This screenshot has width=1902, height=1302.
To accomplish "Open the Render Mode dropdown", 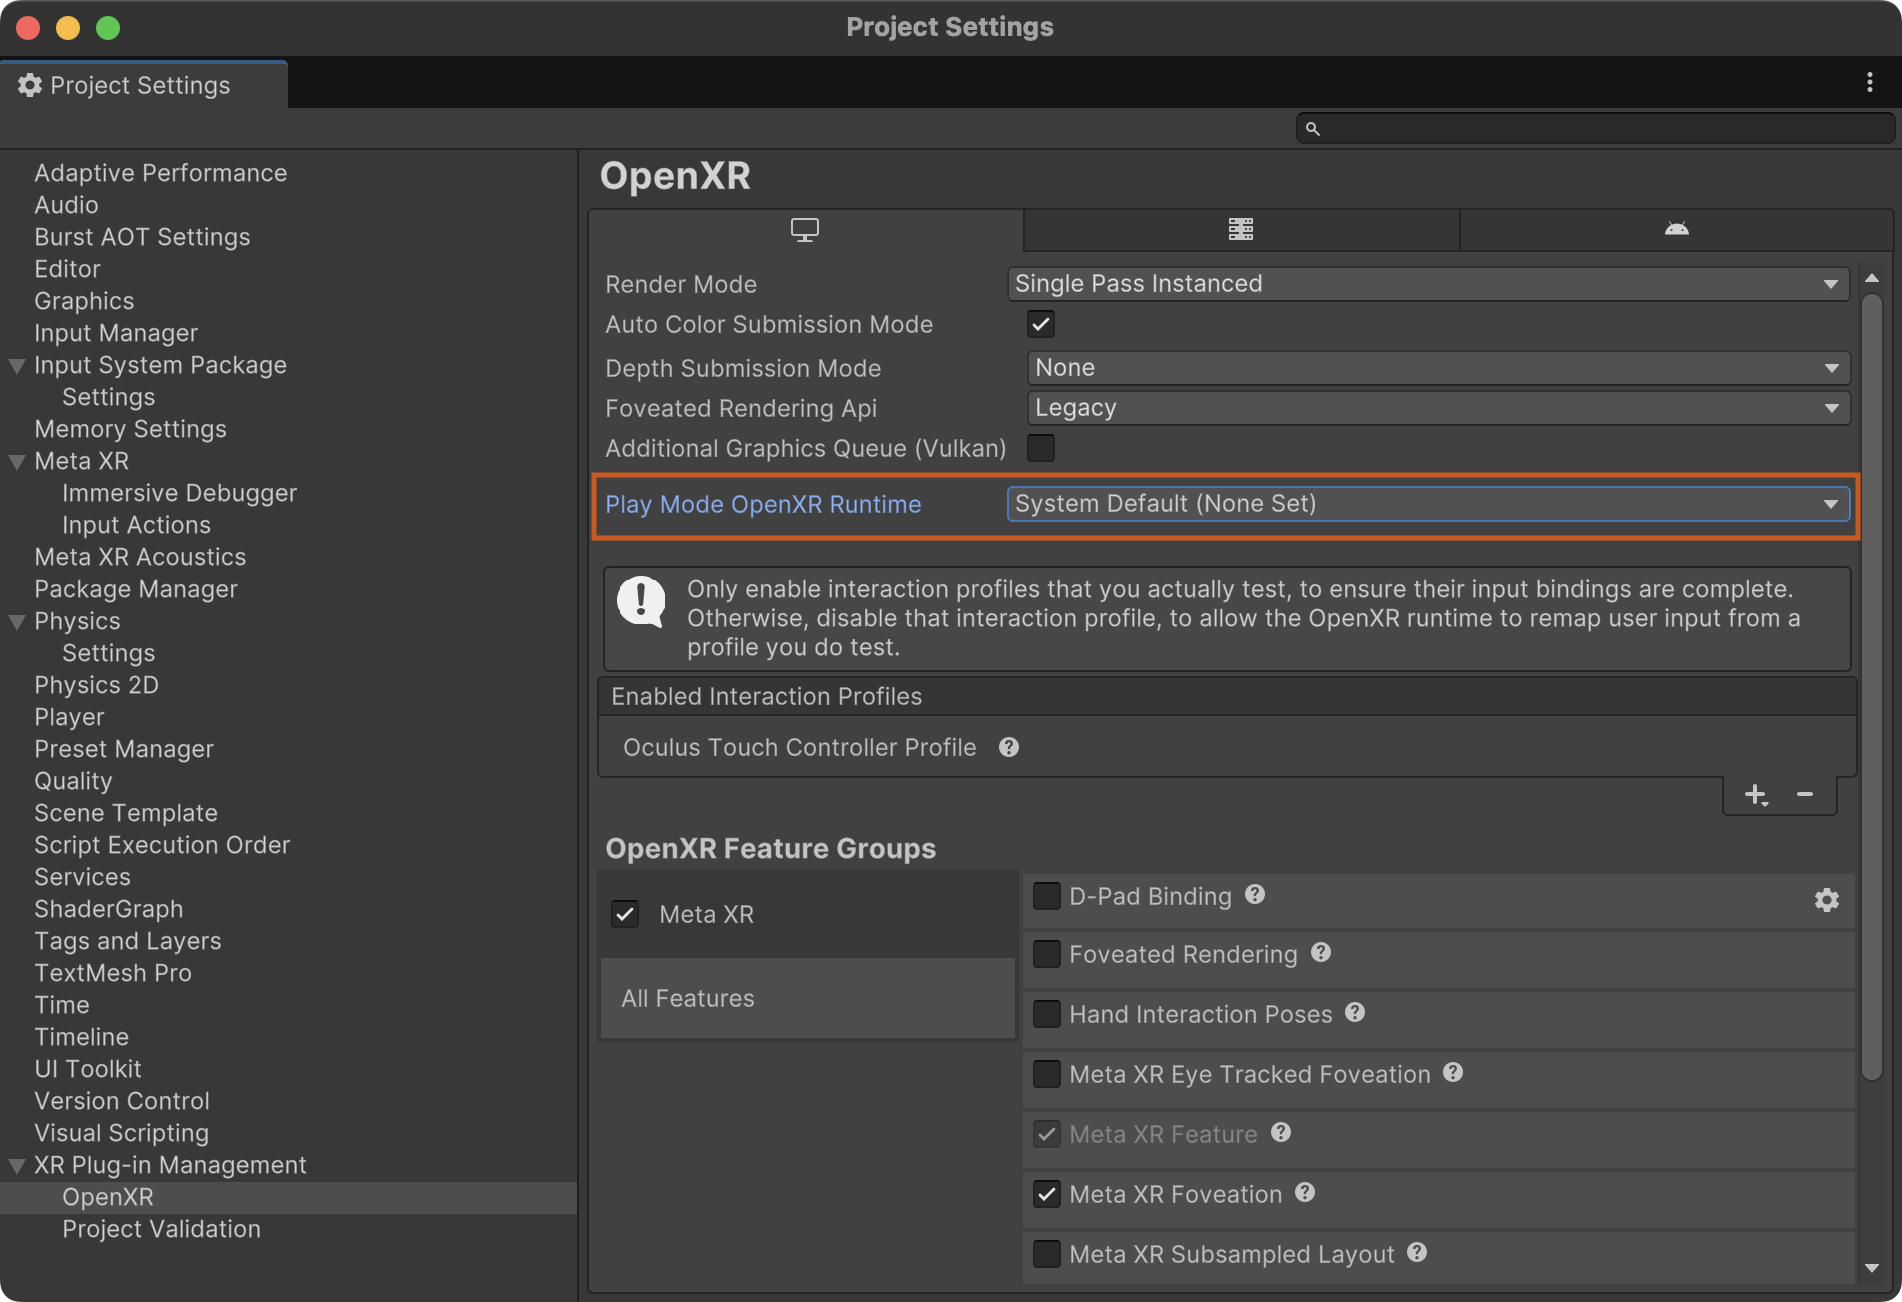I will tap(1427, 284).
